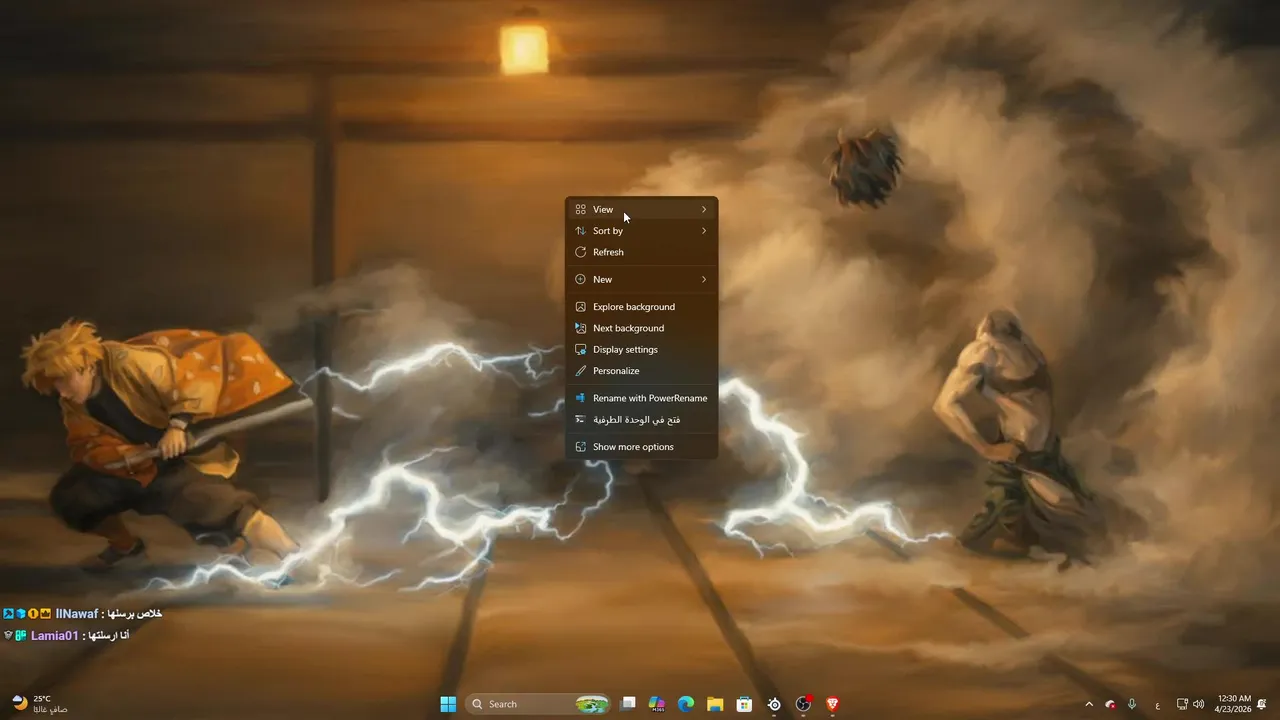Image resolution: width=1280 pixels, height=720 pixels.
Task: Expand the Sort by submenu
Action: [641, 231]
